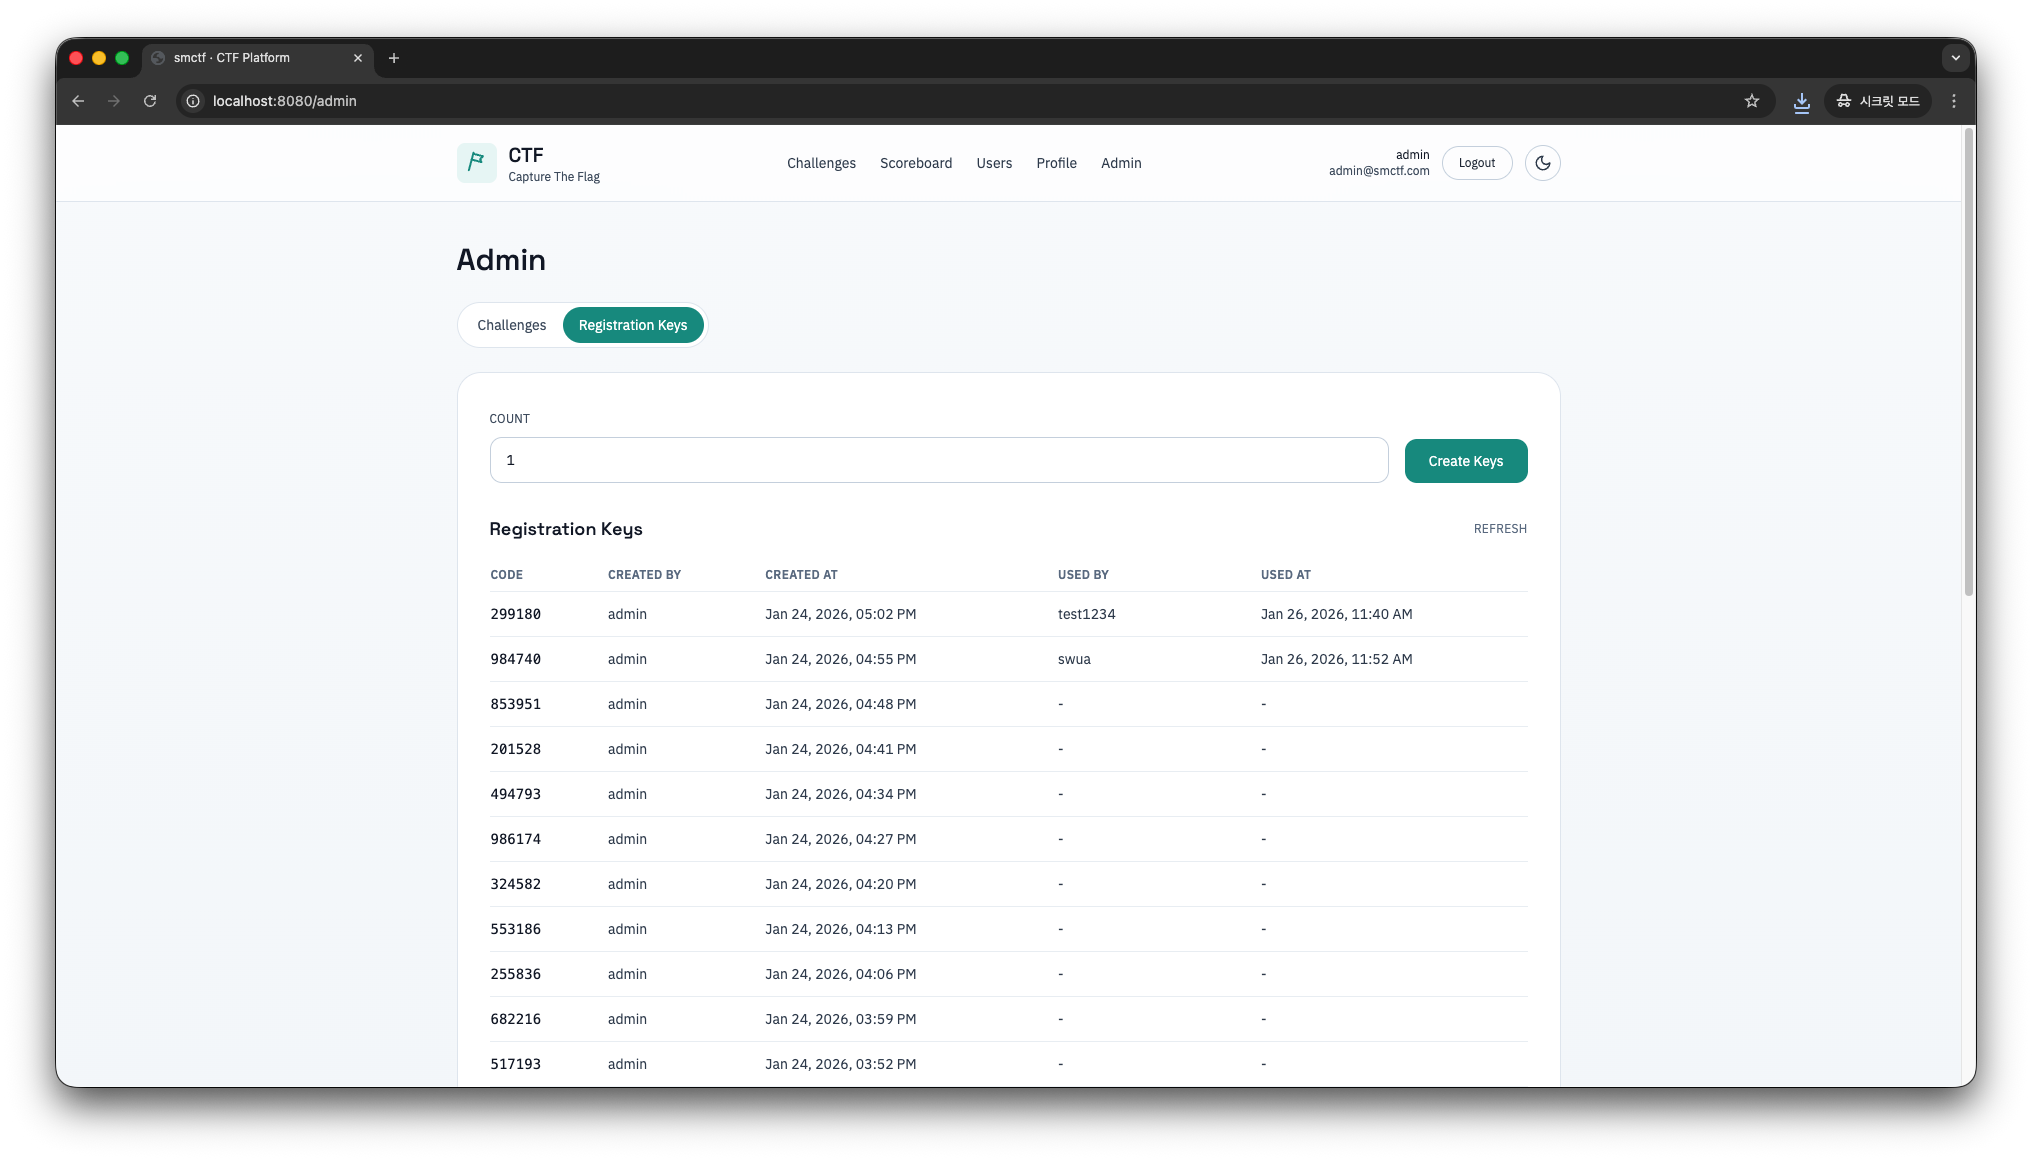Switch to Challenges admin tab
This screenshot has width=2032, height=1161.
pos(511,325)
